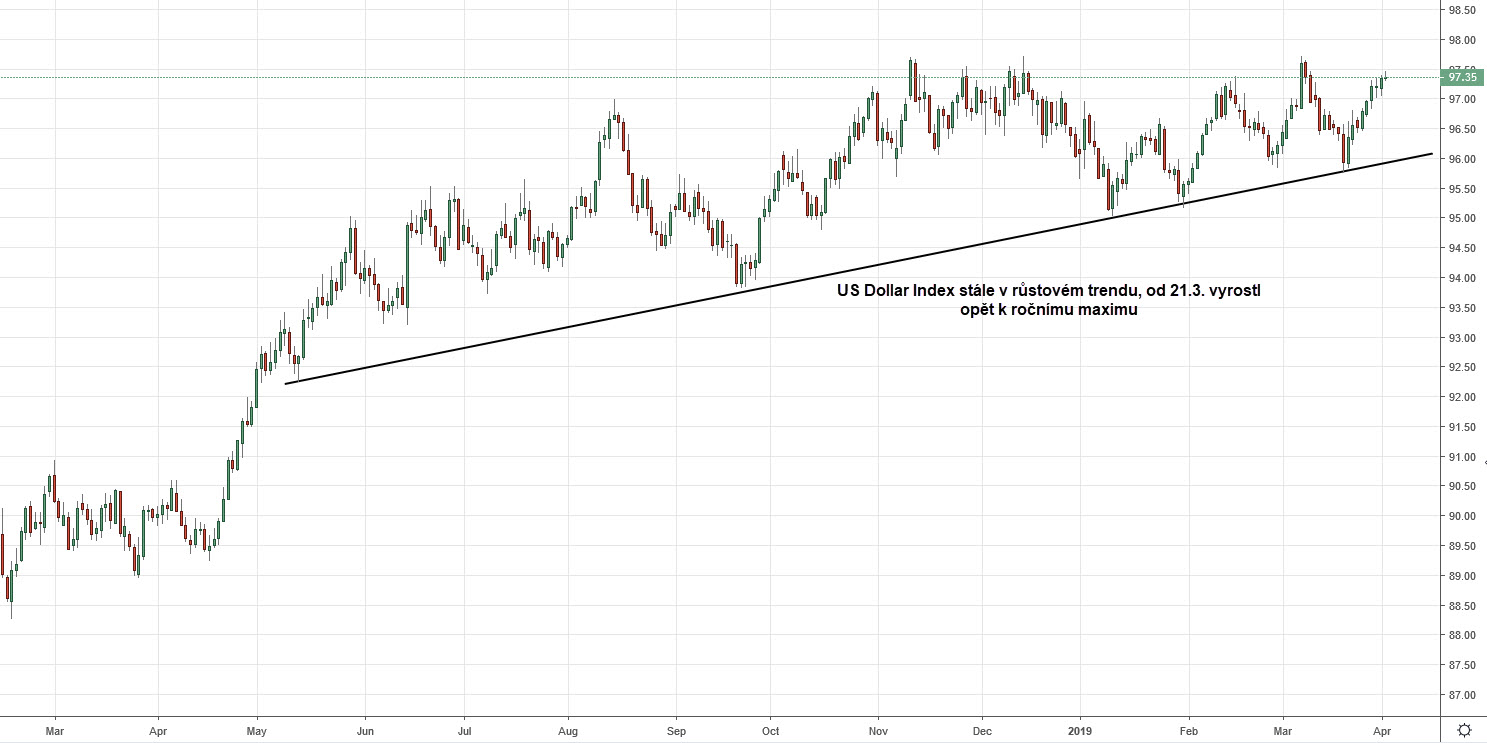This screenshot has width=1487, height=743.
Task: Click the 95.50 price axis label
Action: coord(1461,189)
